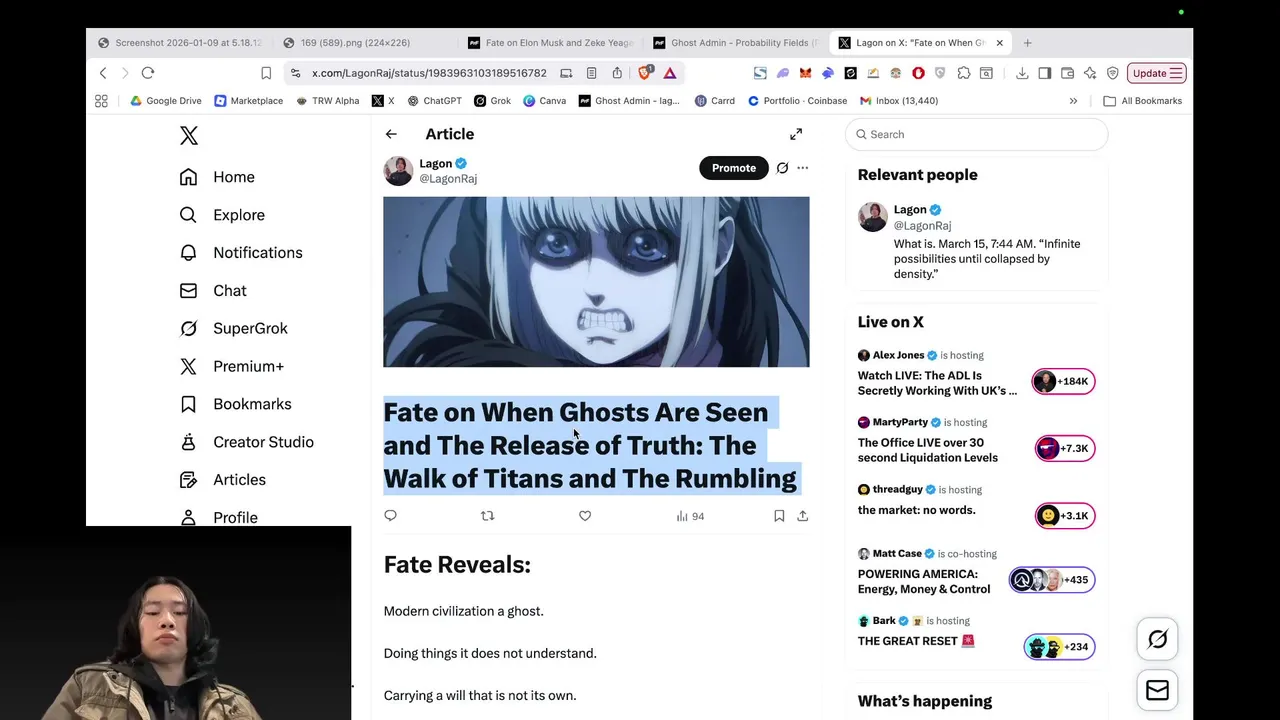1280x720 pixels.
Task: Open the floating Messages envelope button
Action: click(1157, 690)
